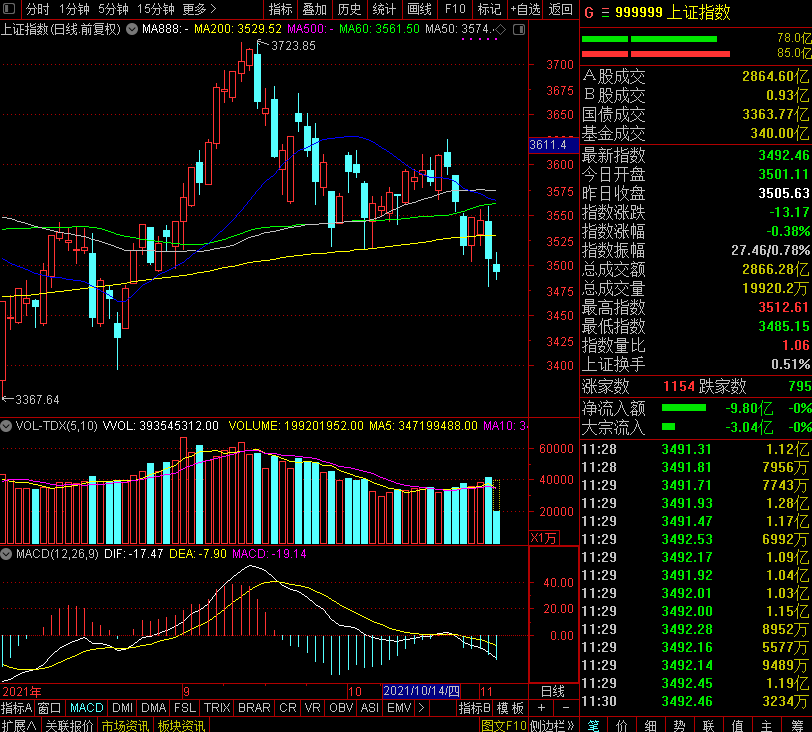Zoom out chart with − button
The height and width of the screenshot is (732, 812).
pos(566,708)
